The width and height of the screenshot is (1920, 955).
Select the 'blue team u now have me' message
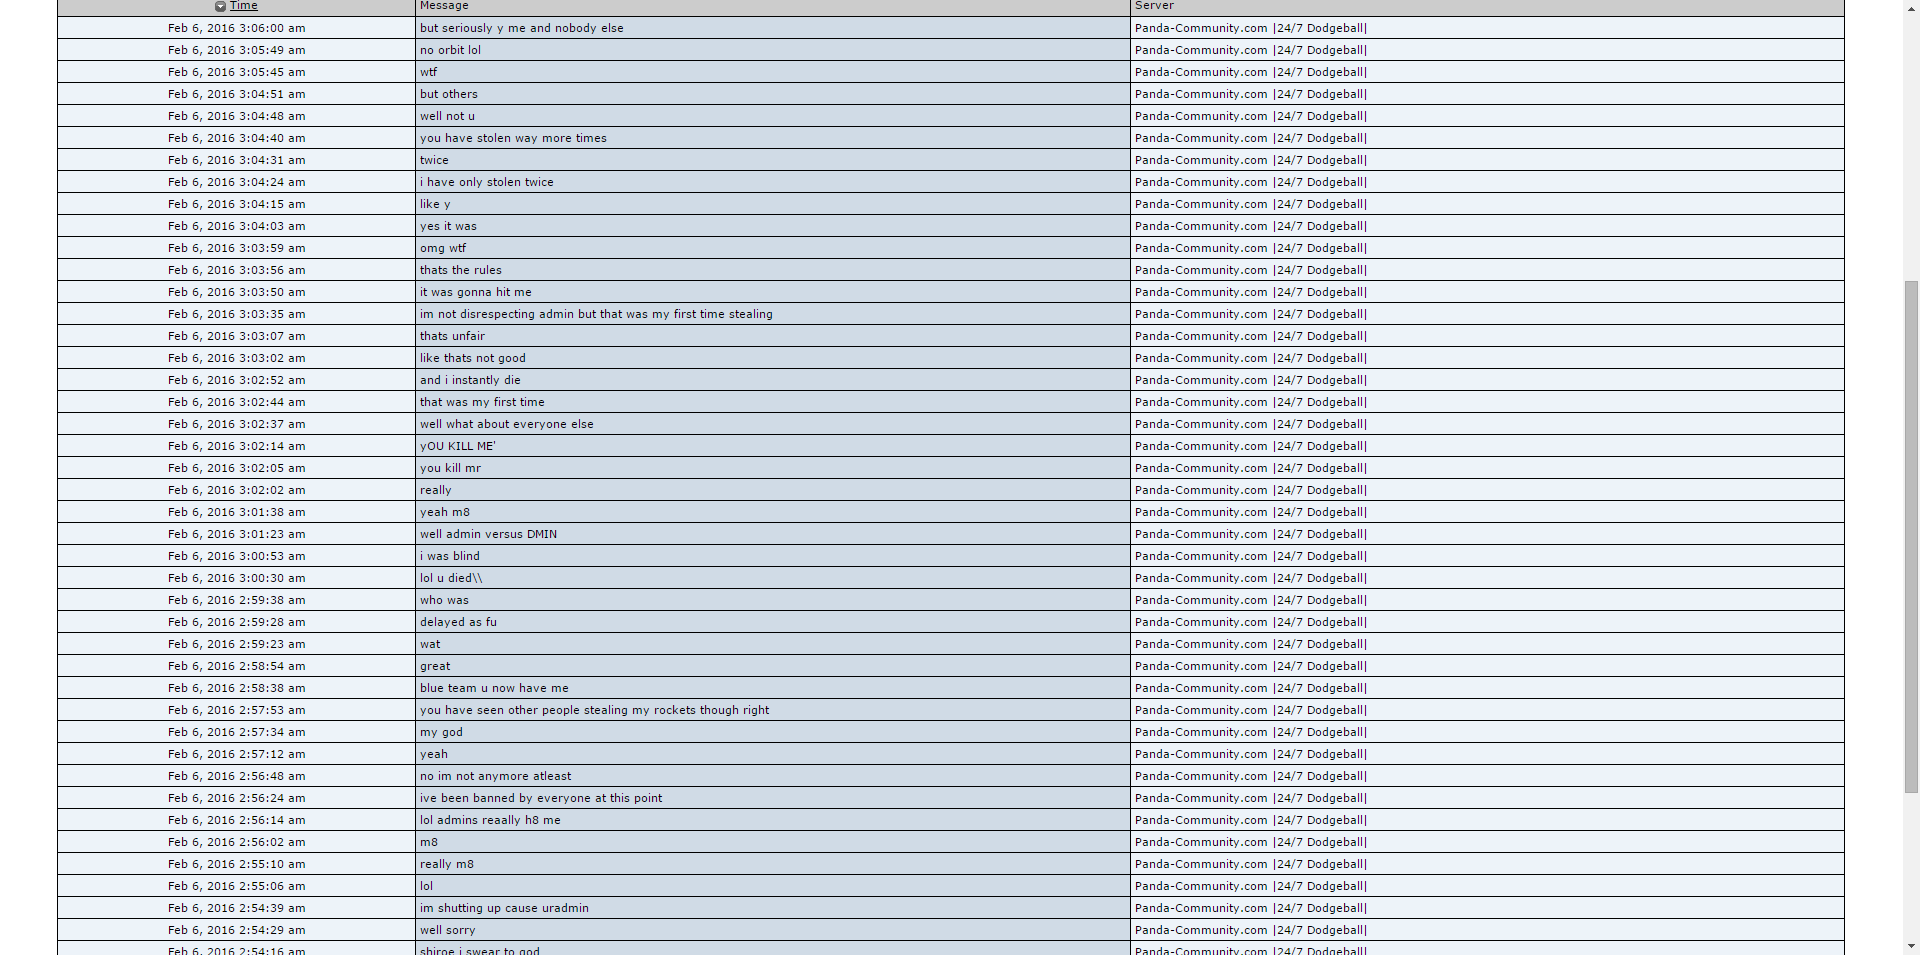(x=494, y=688)
